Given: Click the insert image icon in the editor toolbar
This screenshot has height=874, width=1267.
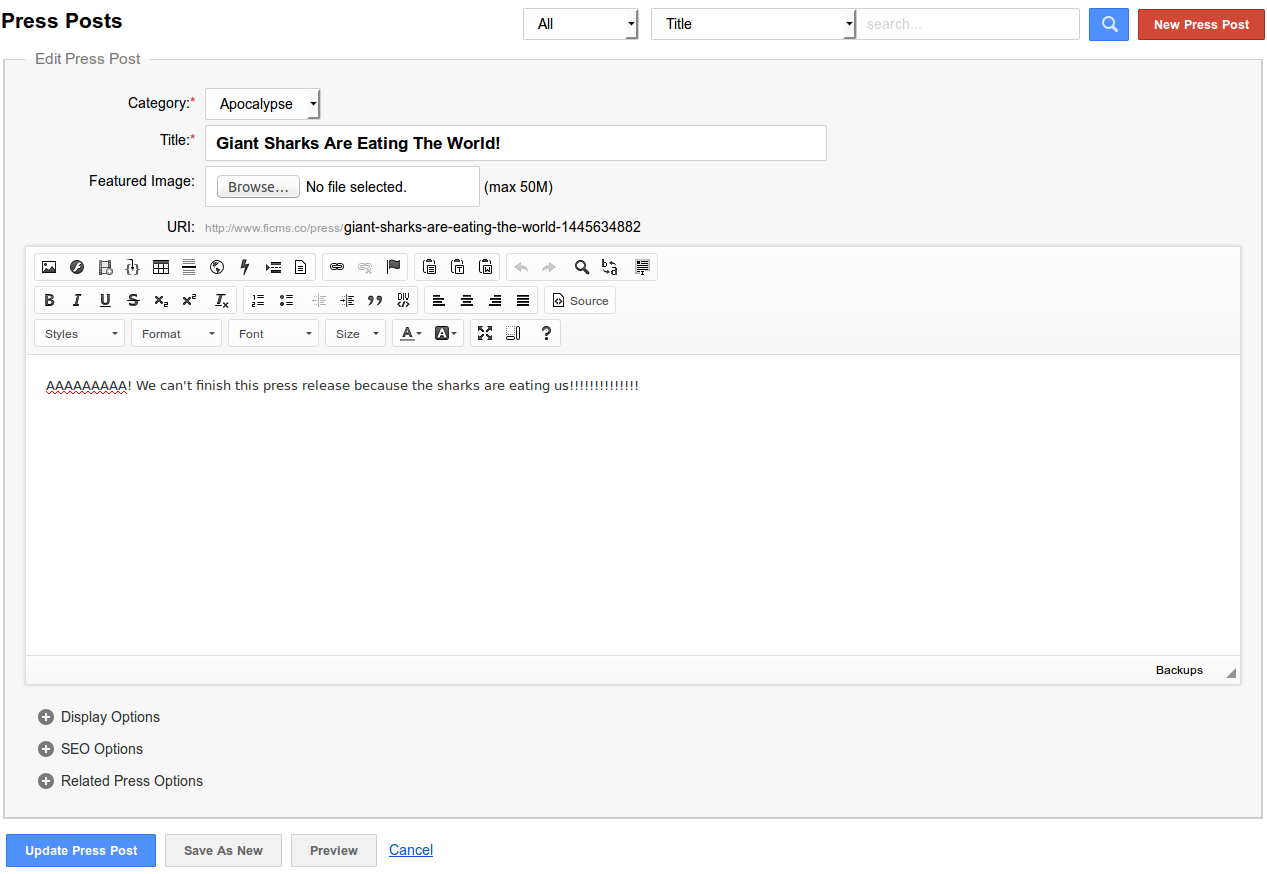Looking at the screenshot, I should 49,267.
